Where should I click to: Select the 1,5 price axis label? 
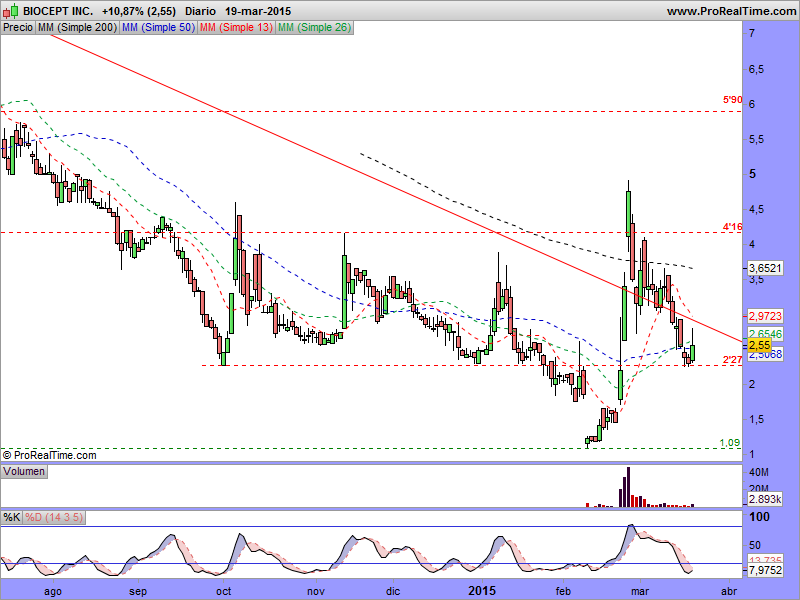pos(756,419)
